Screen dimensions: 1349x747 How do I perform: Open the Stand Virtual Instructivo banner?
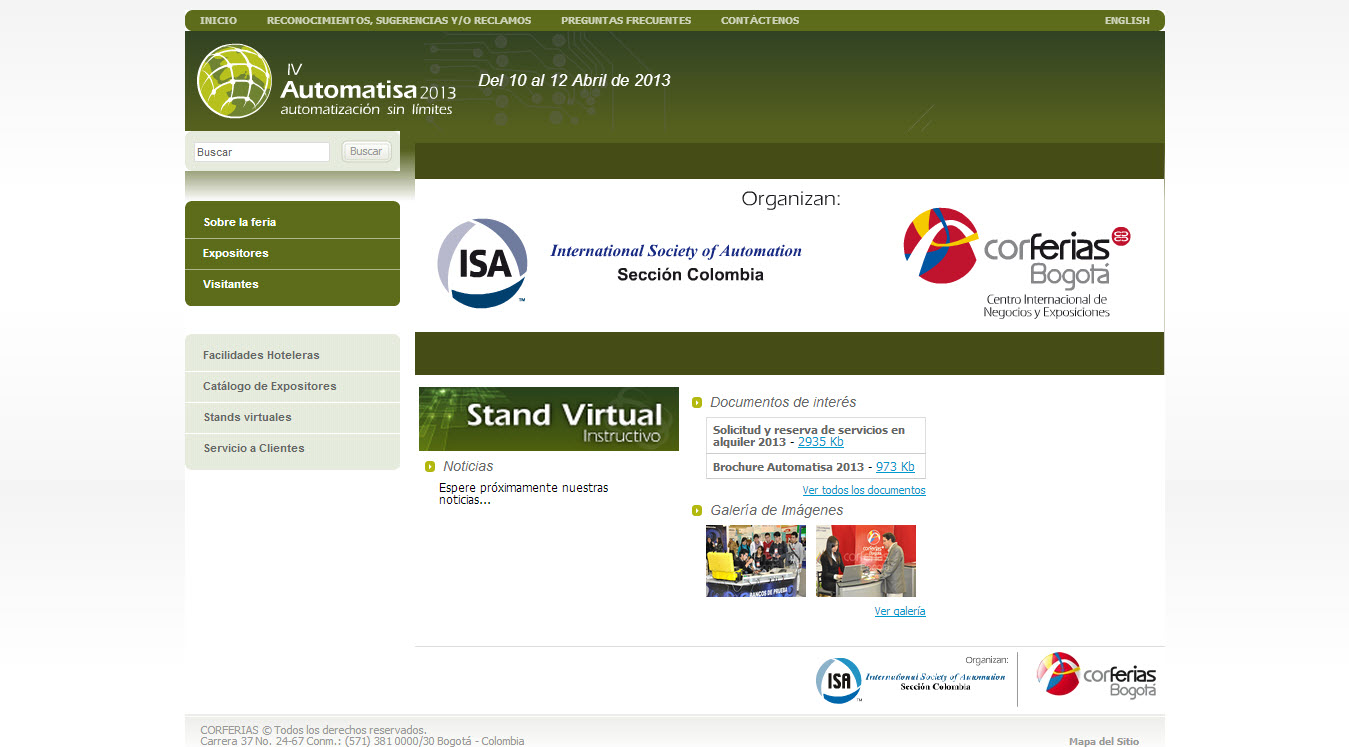[x=549, y=419]
